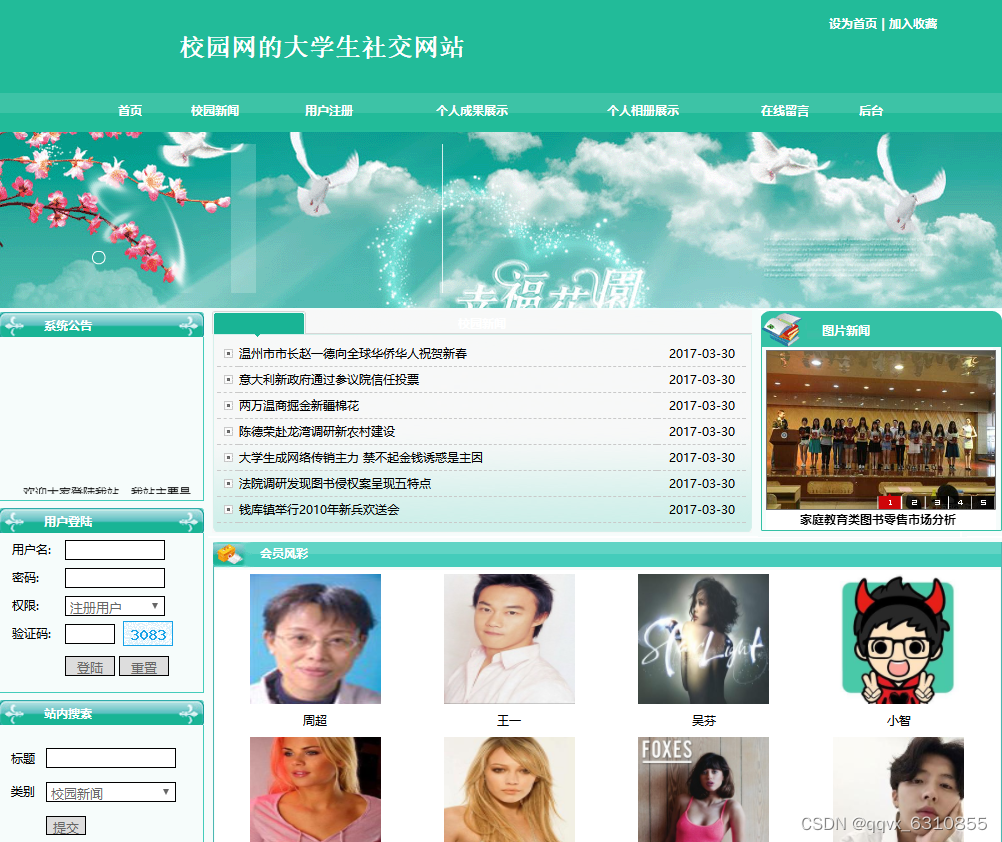Open 在线留言 in the navigation bar
This screenshot has height=842, width=1002.
(784, 111)
